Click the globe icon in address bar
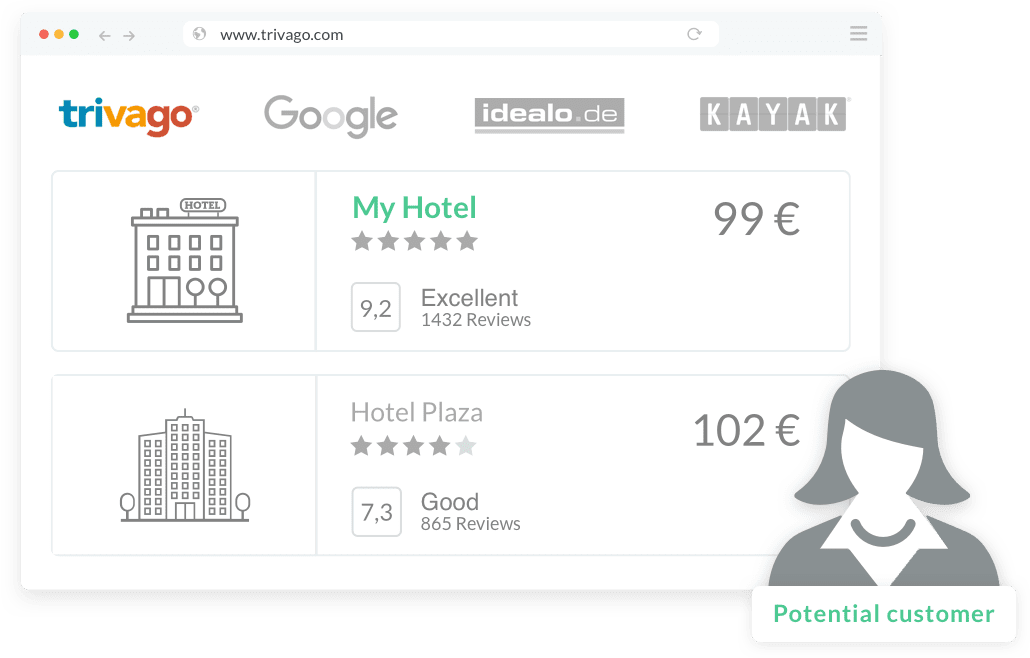The image size is (1030, 658). tap(200, 34)
